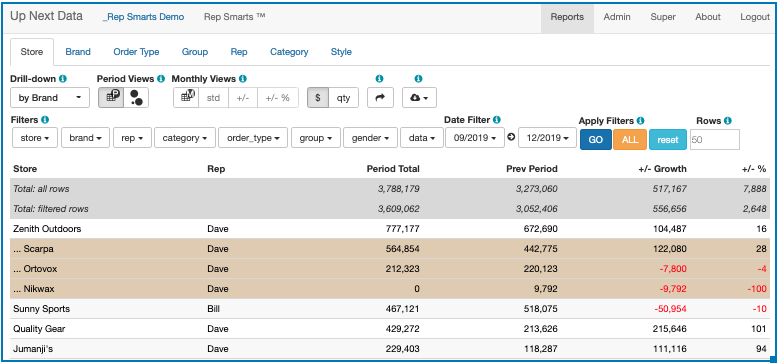Switch values to qty
The height and width of the screenshot is (363, 777).
[343, 98]
